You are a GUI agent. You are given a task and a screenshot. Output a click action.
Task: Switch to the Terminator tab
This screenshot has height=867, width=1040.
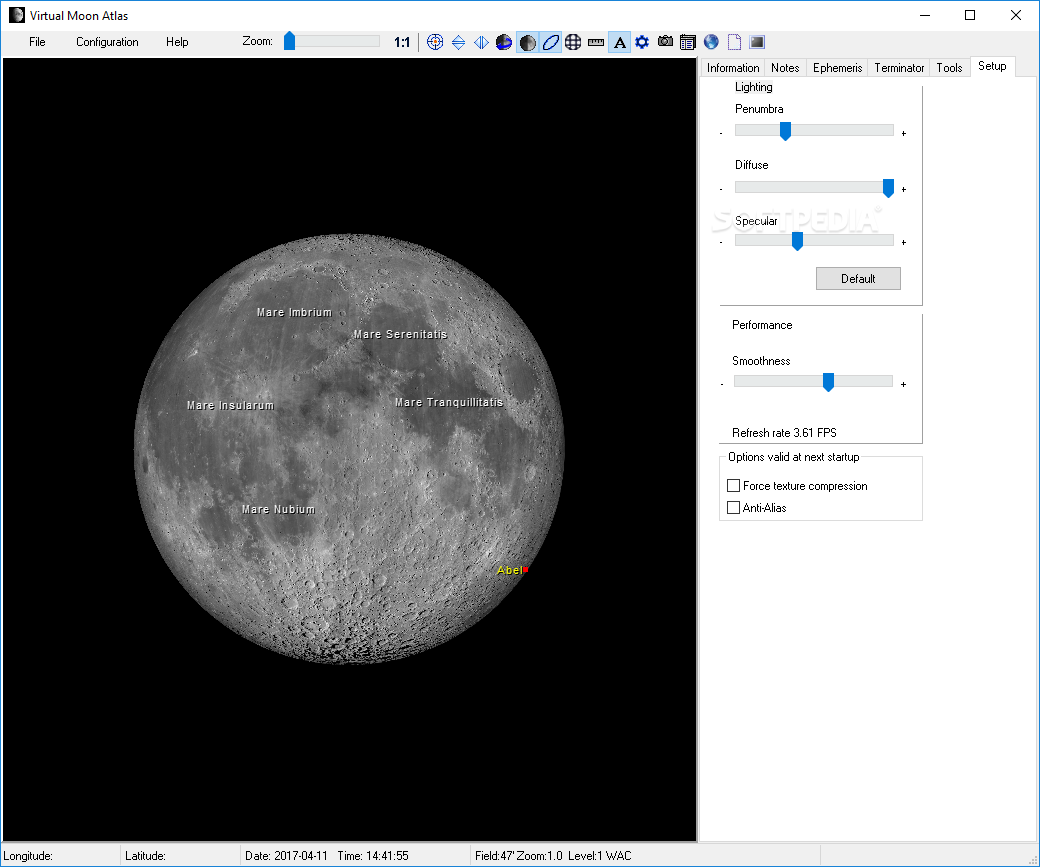click(899, 68)
